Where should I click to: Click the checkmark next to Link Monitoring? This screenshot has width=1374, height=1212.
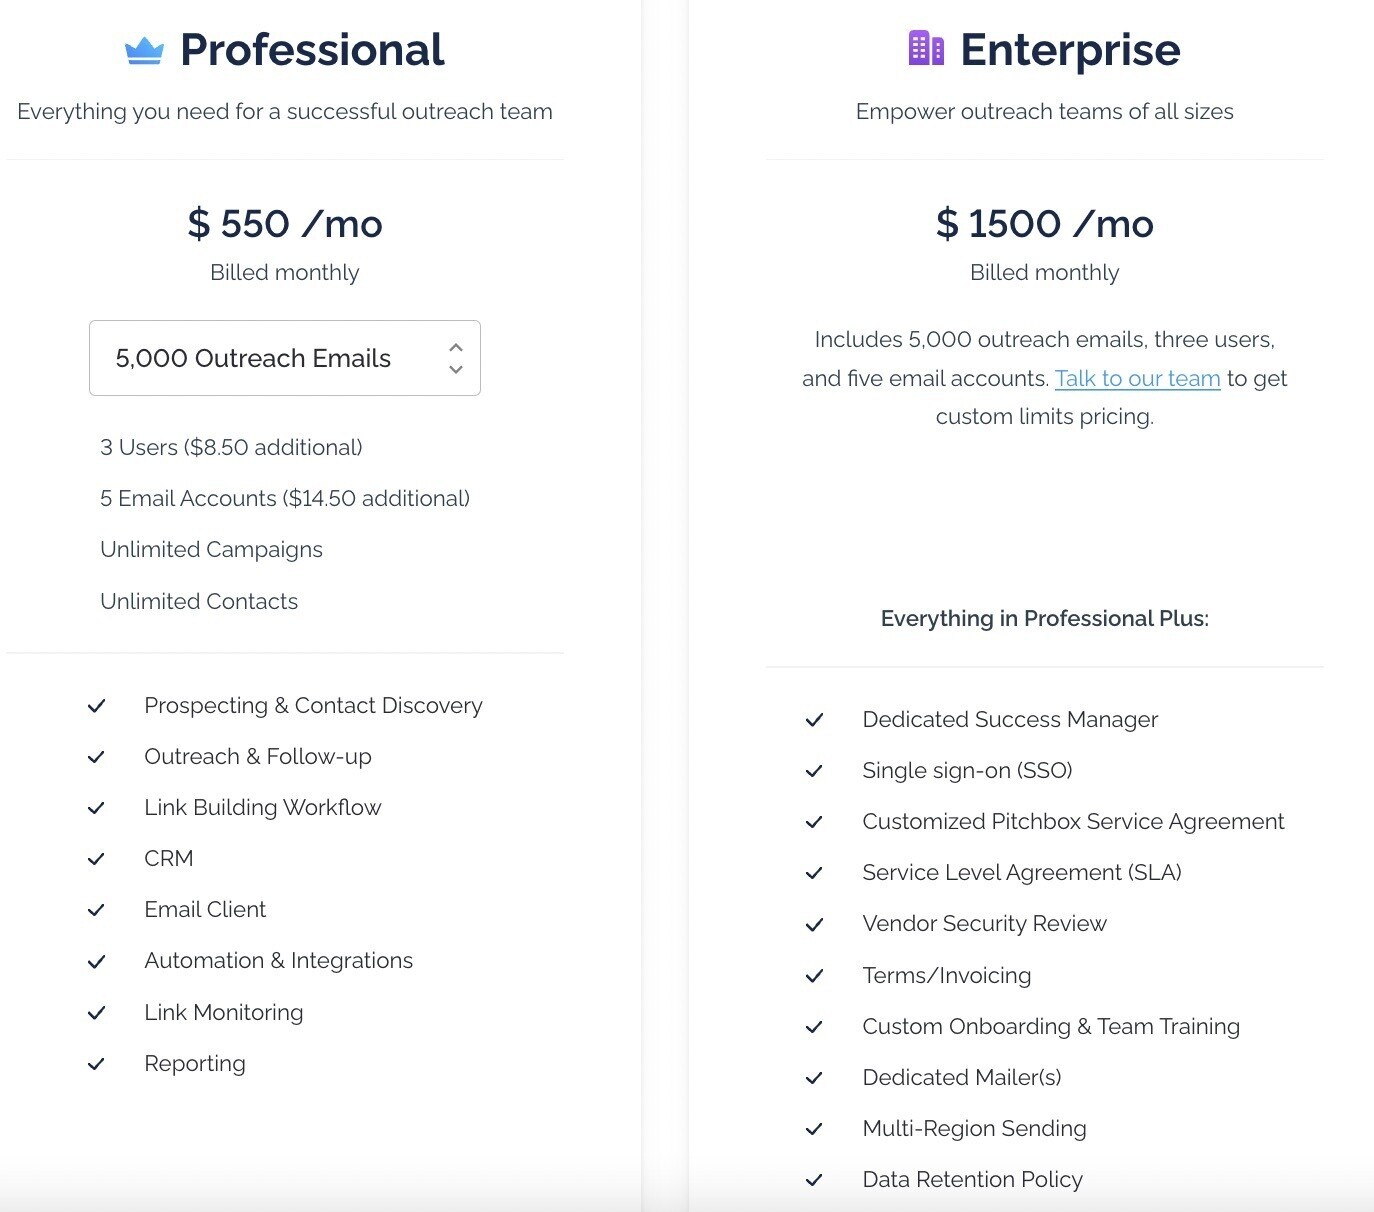coord(97,1013)
